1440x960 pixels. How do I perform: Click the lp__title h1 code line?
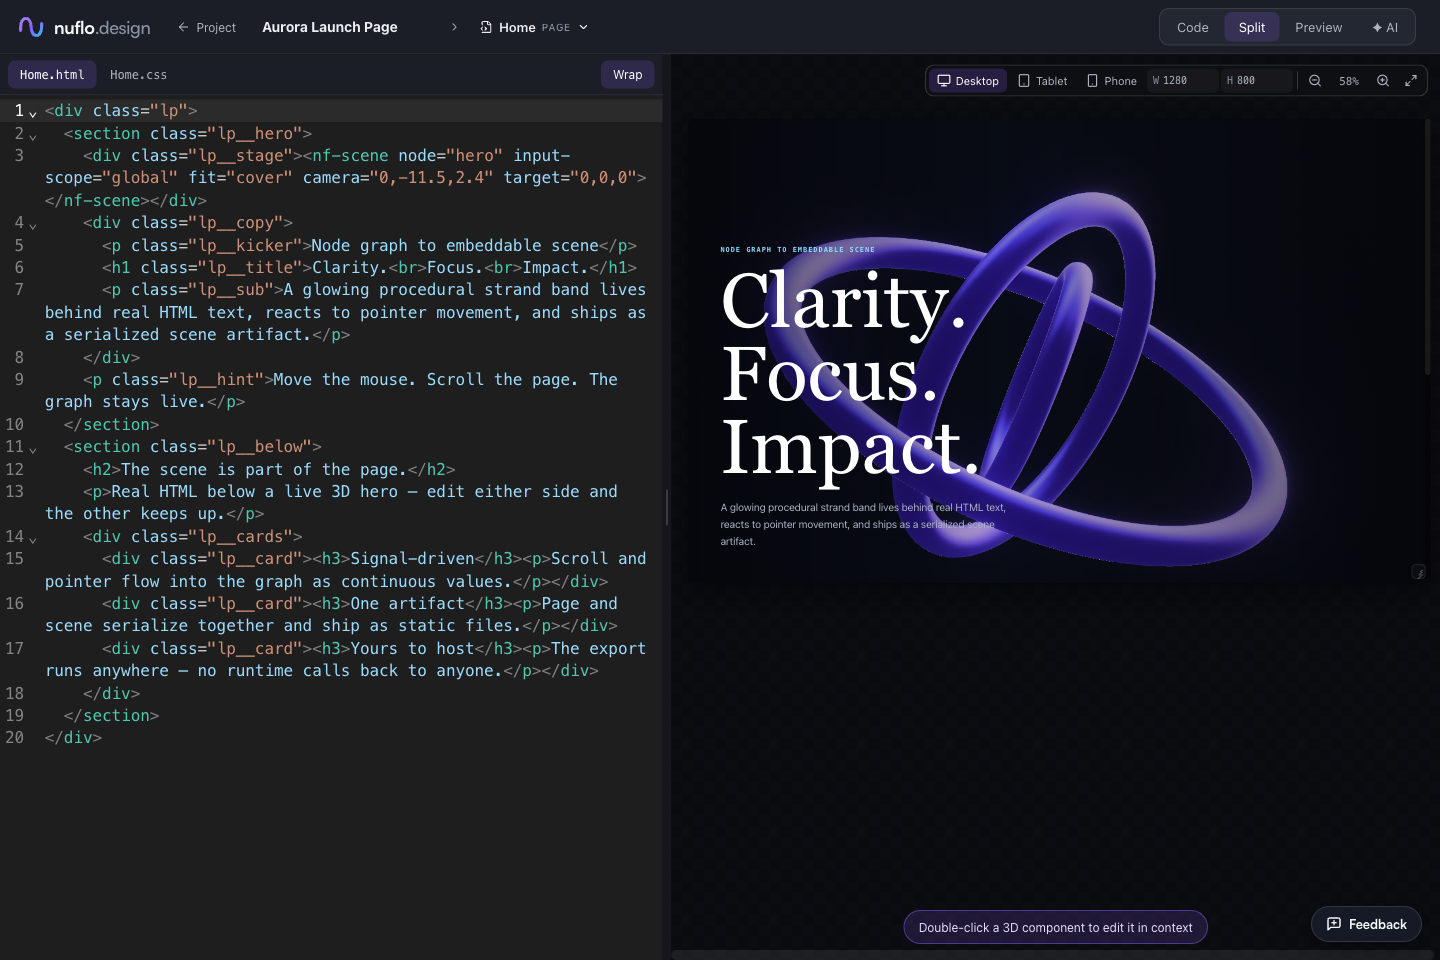click(x=369, y=267)
